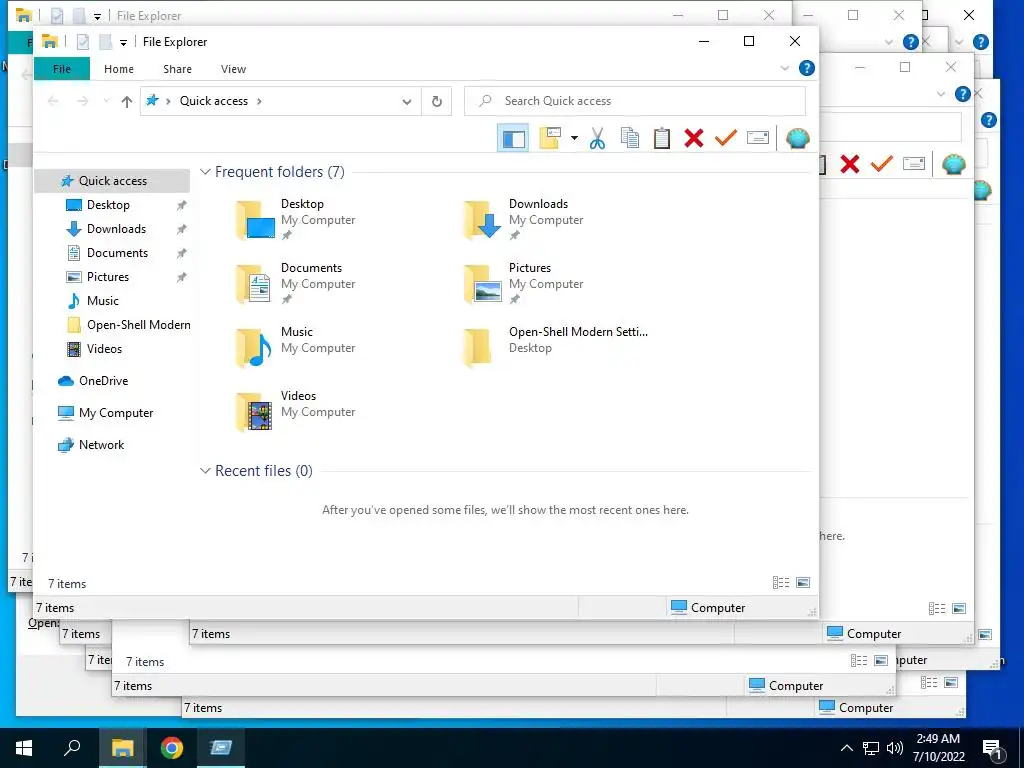Select Open-Shell Modern in navigation pane
This screenshot has width=1024, height=768.
tap(138, 325)
